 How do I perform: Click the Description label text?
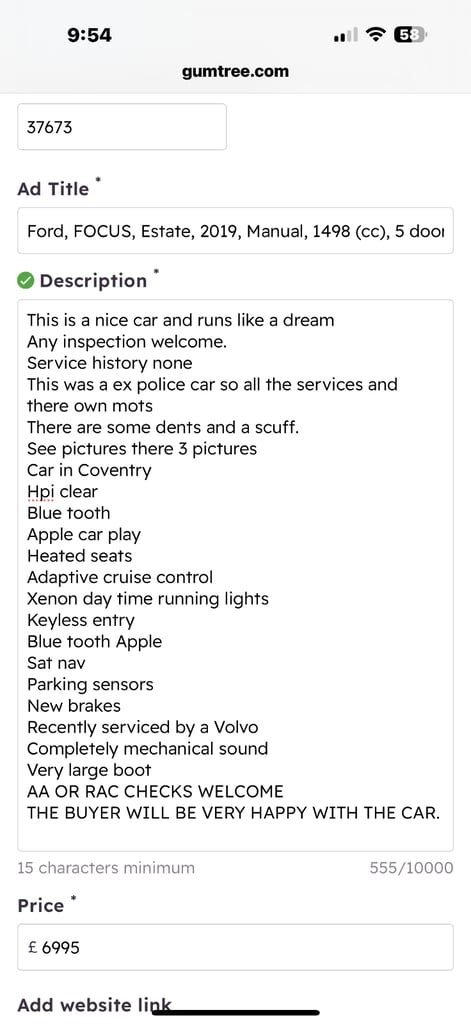pyautogui.click(x=93, y=281)
